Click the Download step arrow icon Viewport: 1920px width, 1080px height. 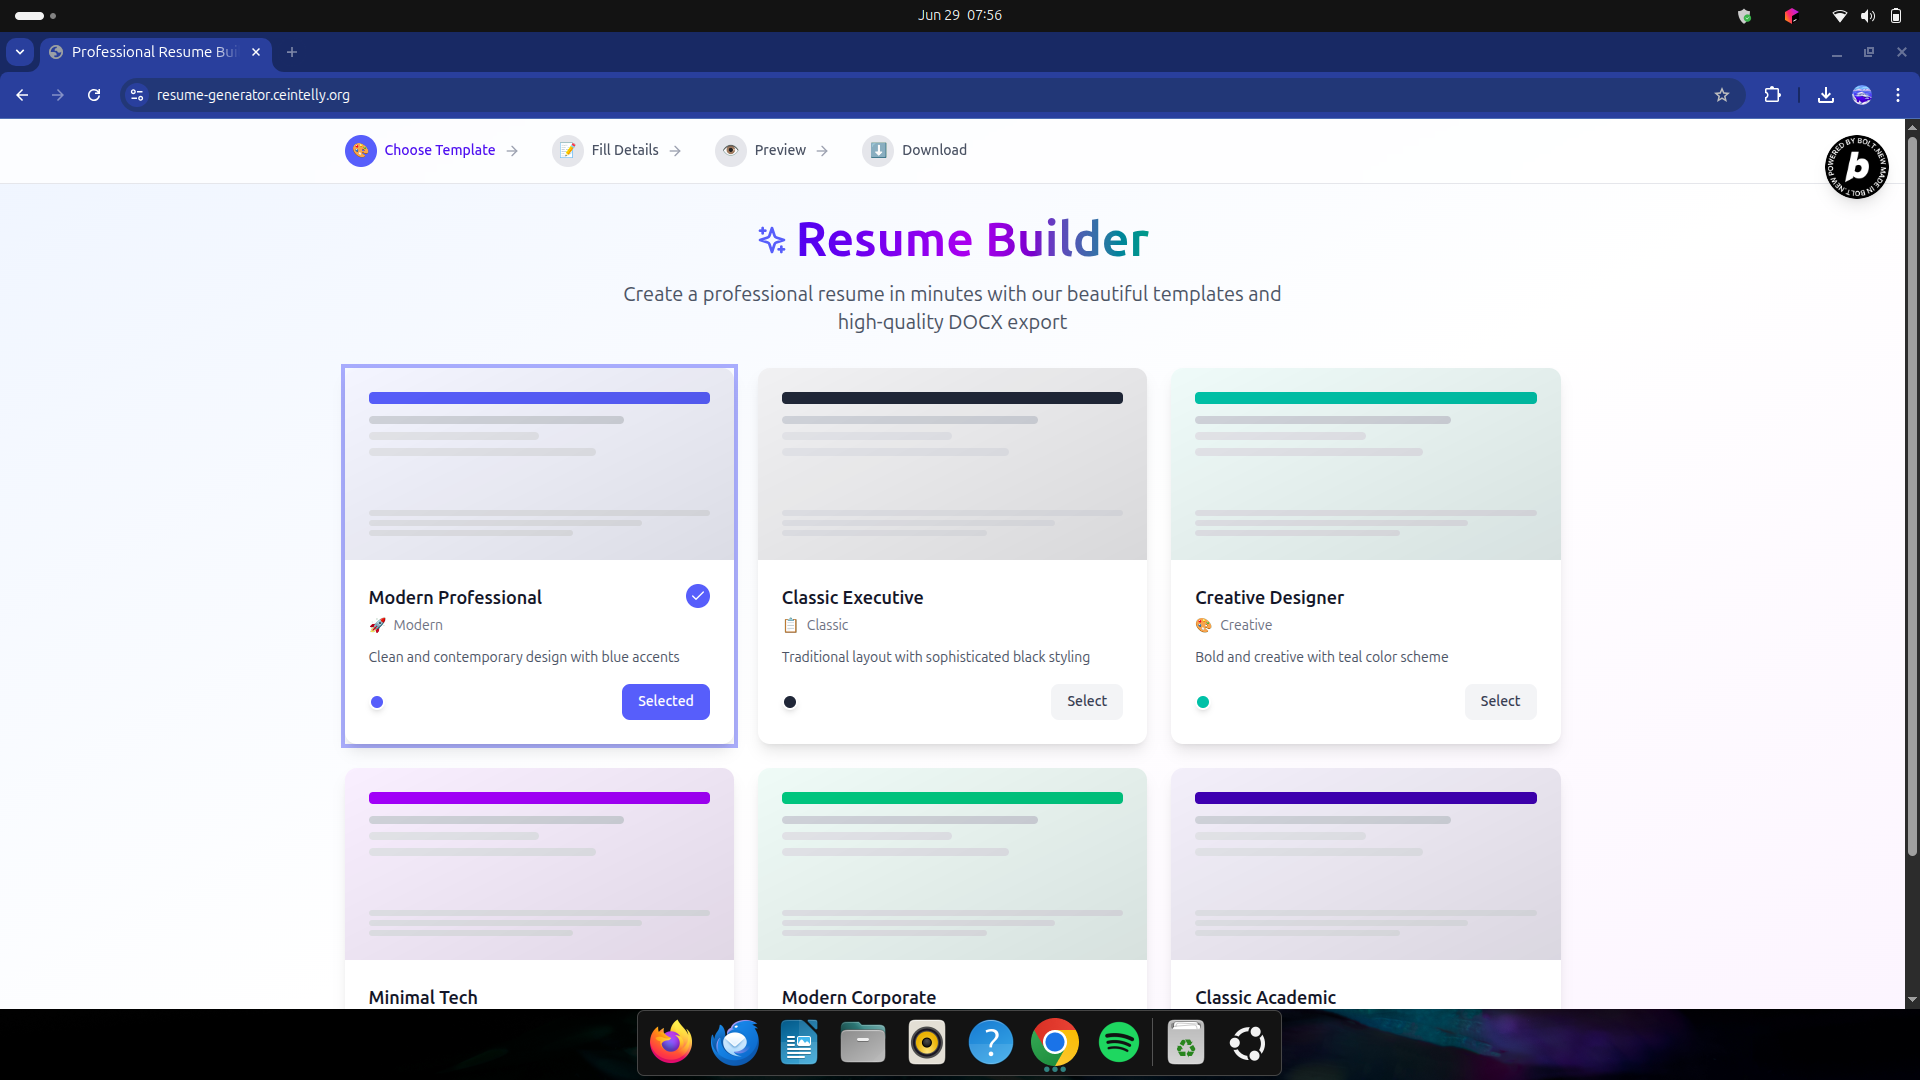point(878,150)
